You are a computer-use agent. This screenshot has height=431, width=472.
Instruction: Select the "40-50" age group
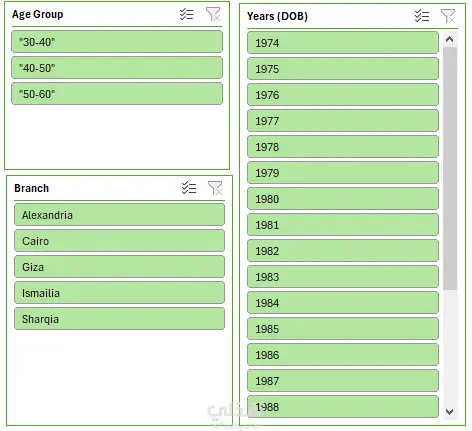(117, 68)
